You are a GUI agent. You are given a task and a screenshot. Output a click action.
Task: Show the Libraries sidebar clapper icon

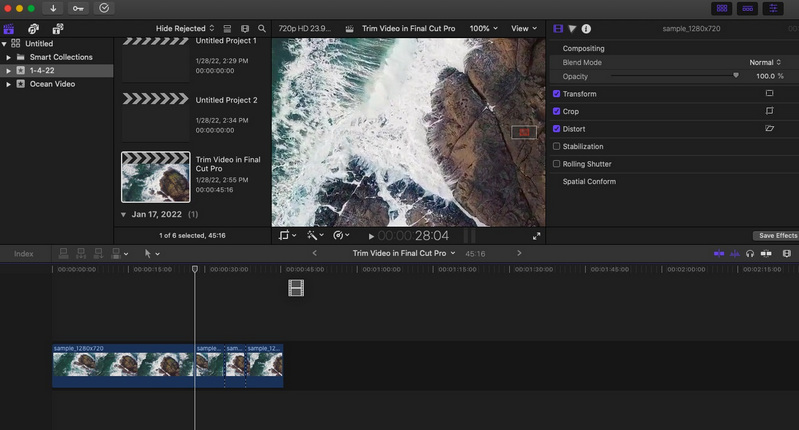pyautogui.click(x=9, y=29)
